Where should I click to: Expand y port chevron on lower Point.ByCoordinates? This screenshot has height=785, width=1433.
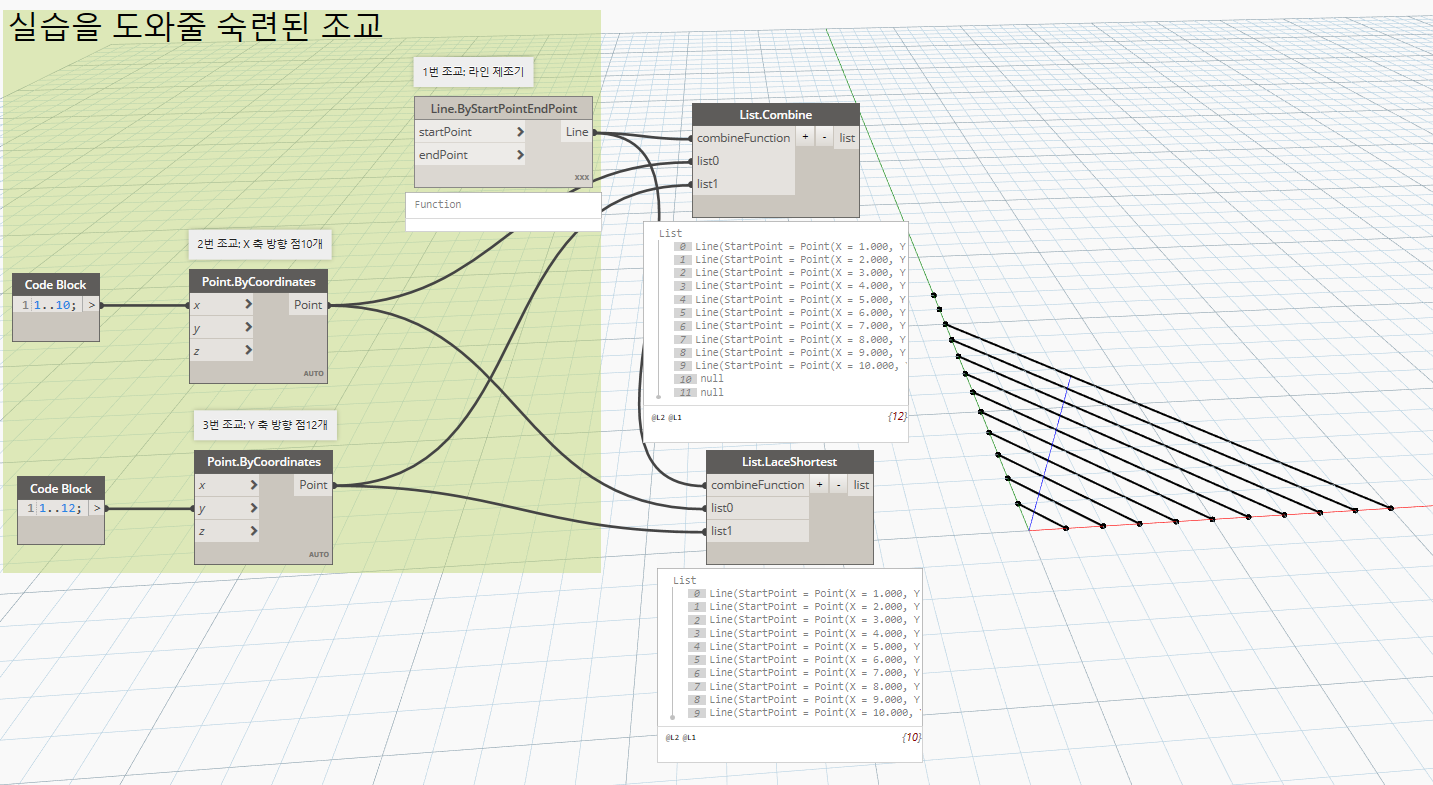click(253, 508)
